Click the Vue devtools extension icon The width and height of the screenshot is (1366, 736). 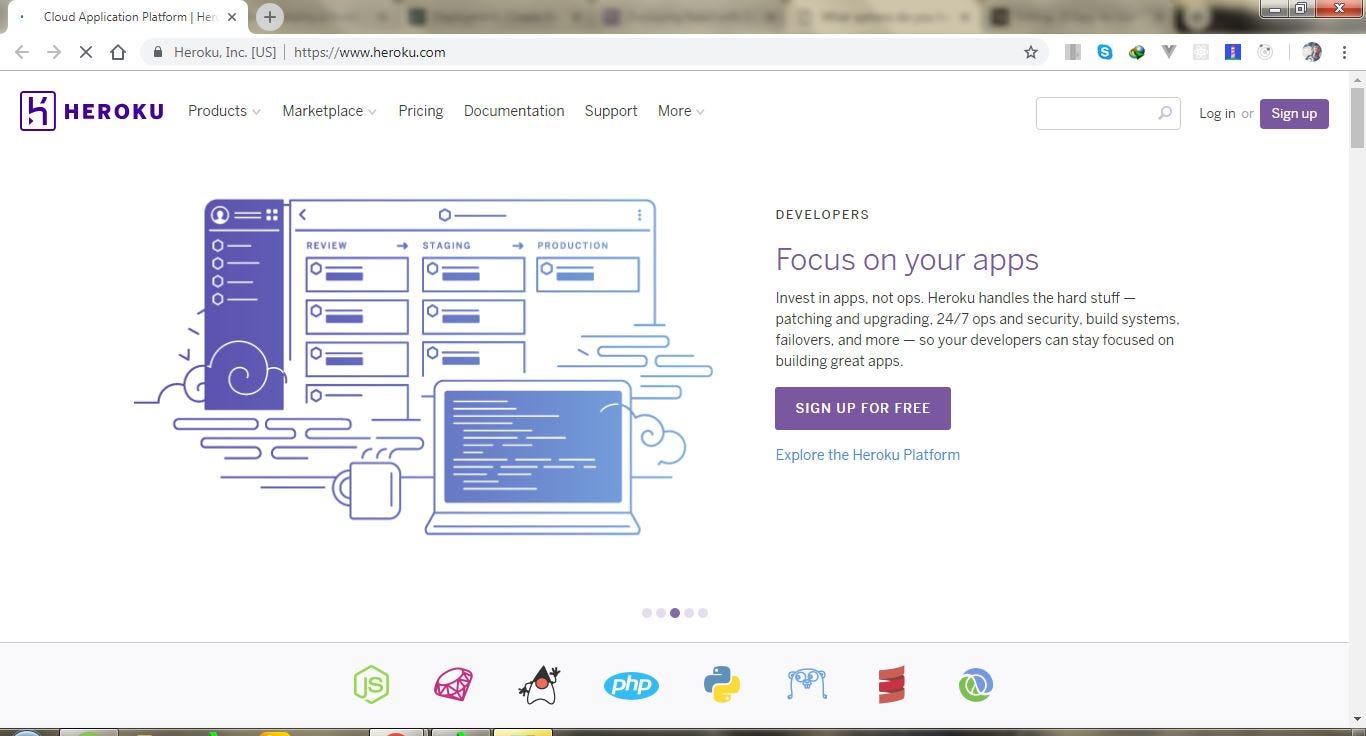click(1169, 52)
